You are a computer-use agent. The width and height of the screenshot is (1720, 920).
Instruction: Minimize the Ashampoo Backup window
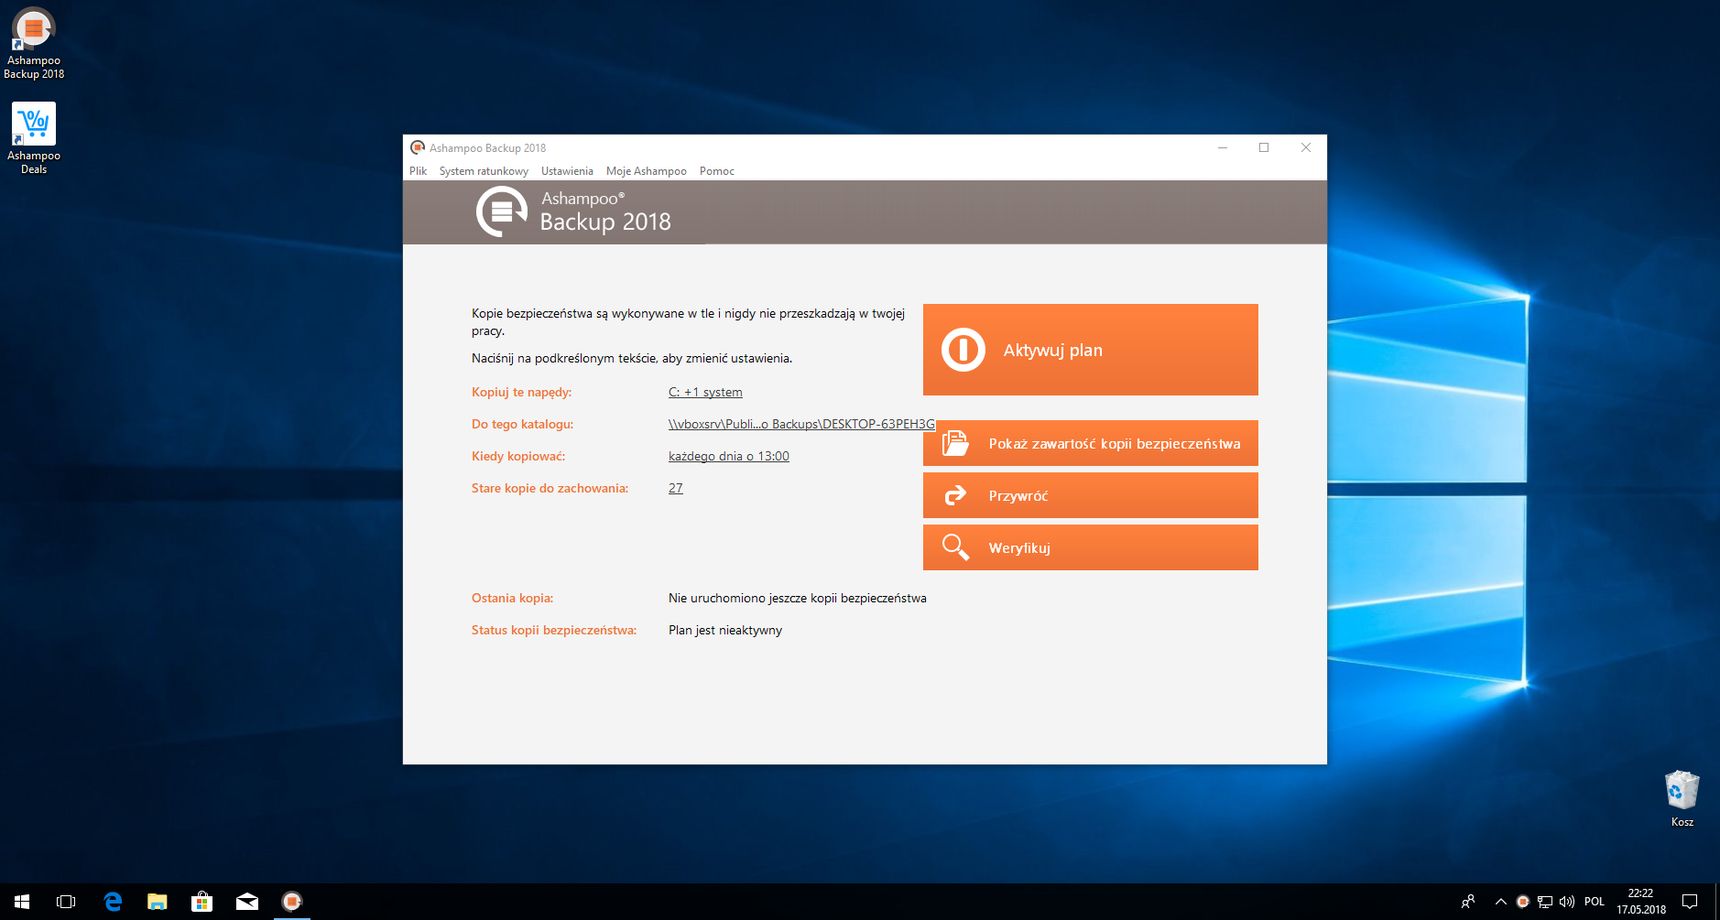(1222, 147)
